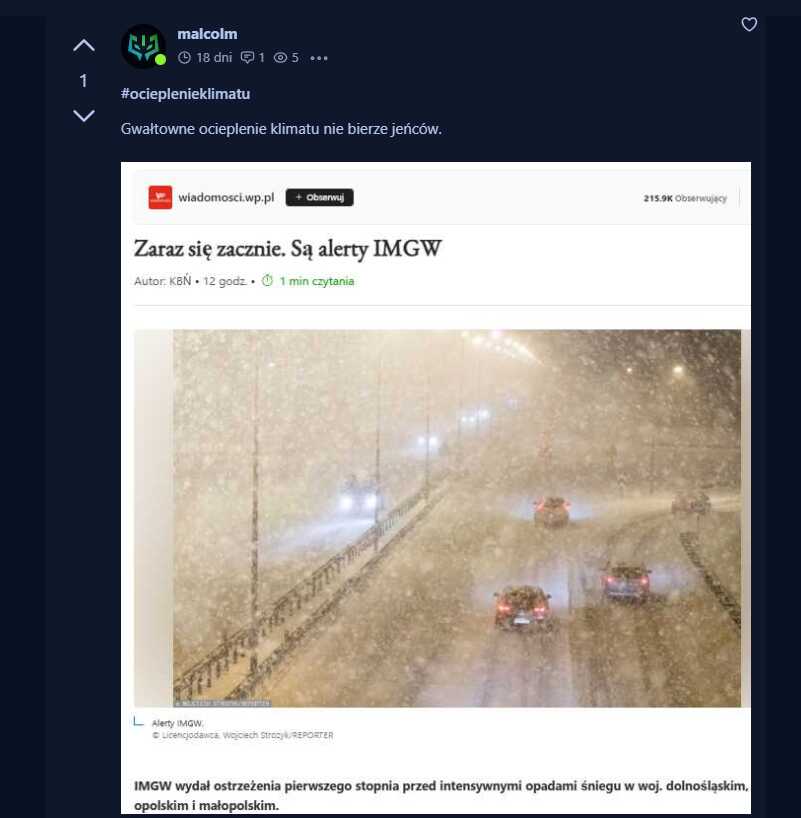This screenshot has width=801, height=818.
Task: Click the red wp.pl logo icon
Action: click(x=160, y=197)
